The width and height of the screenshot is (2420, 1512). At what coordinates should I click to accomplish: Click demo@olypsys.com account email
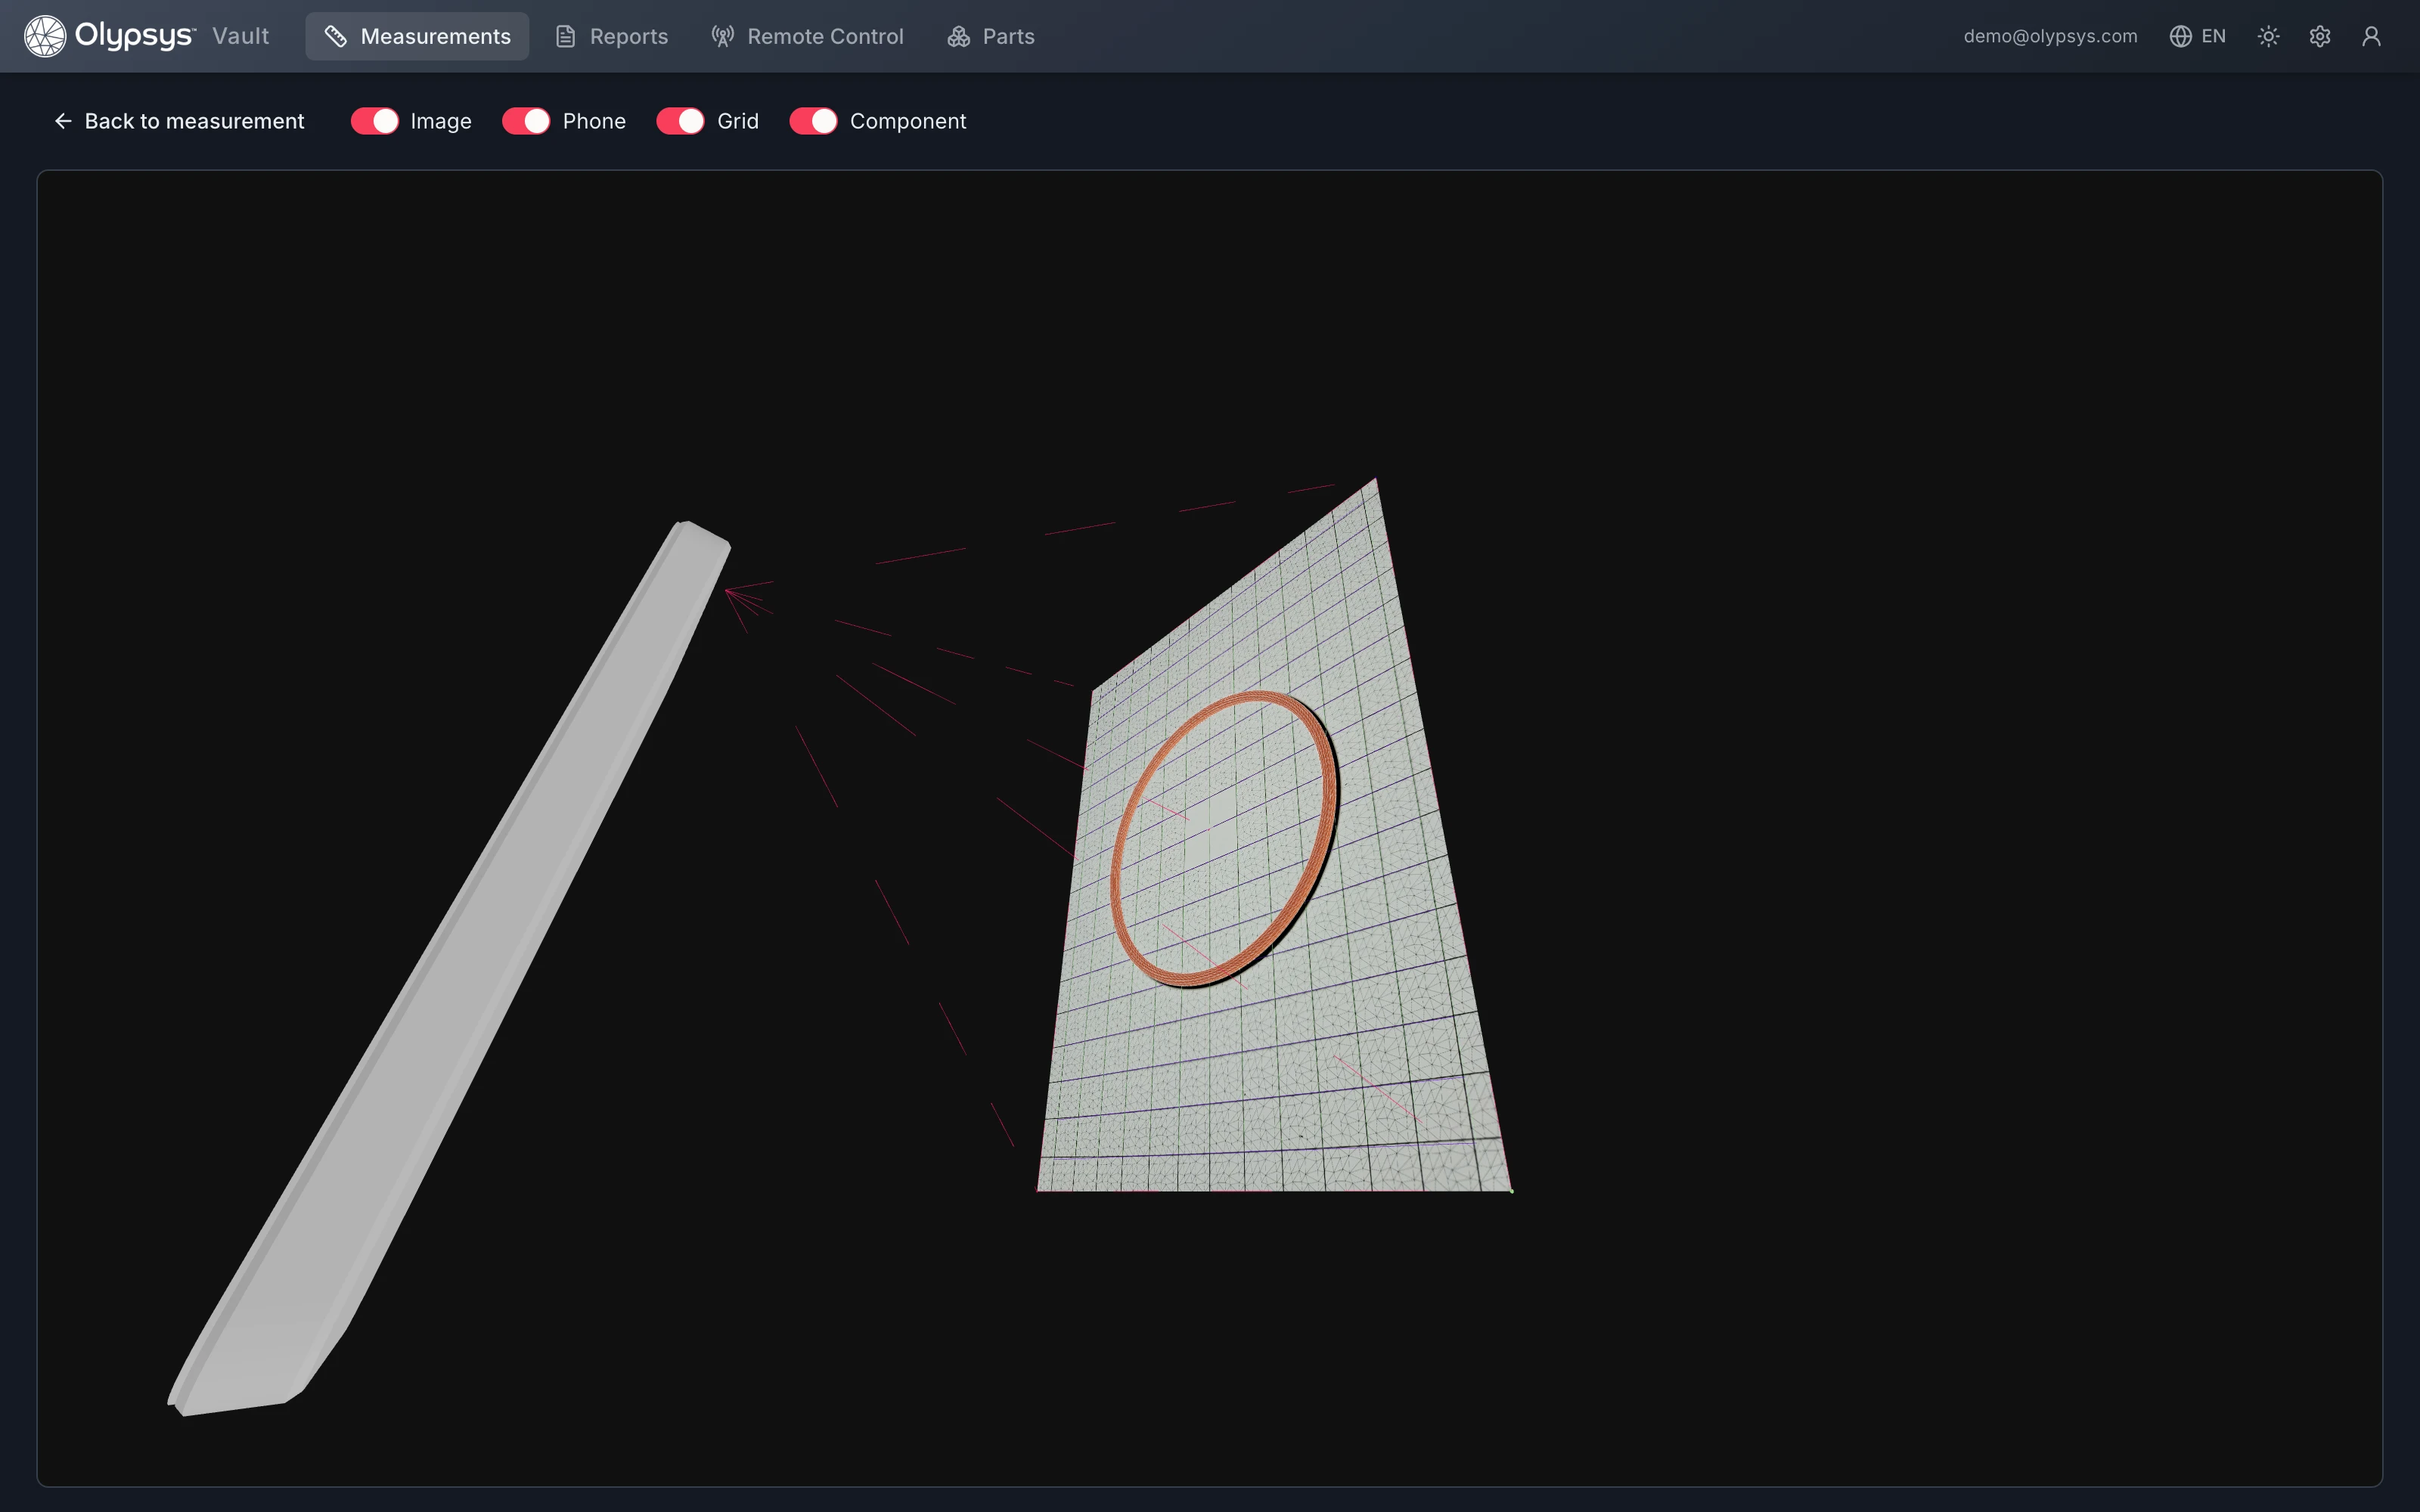(2050, 36)
